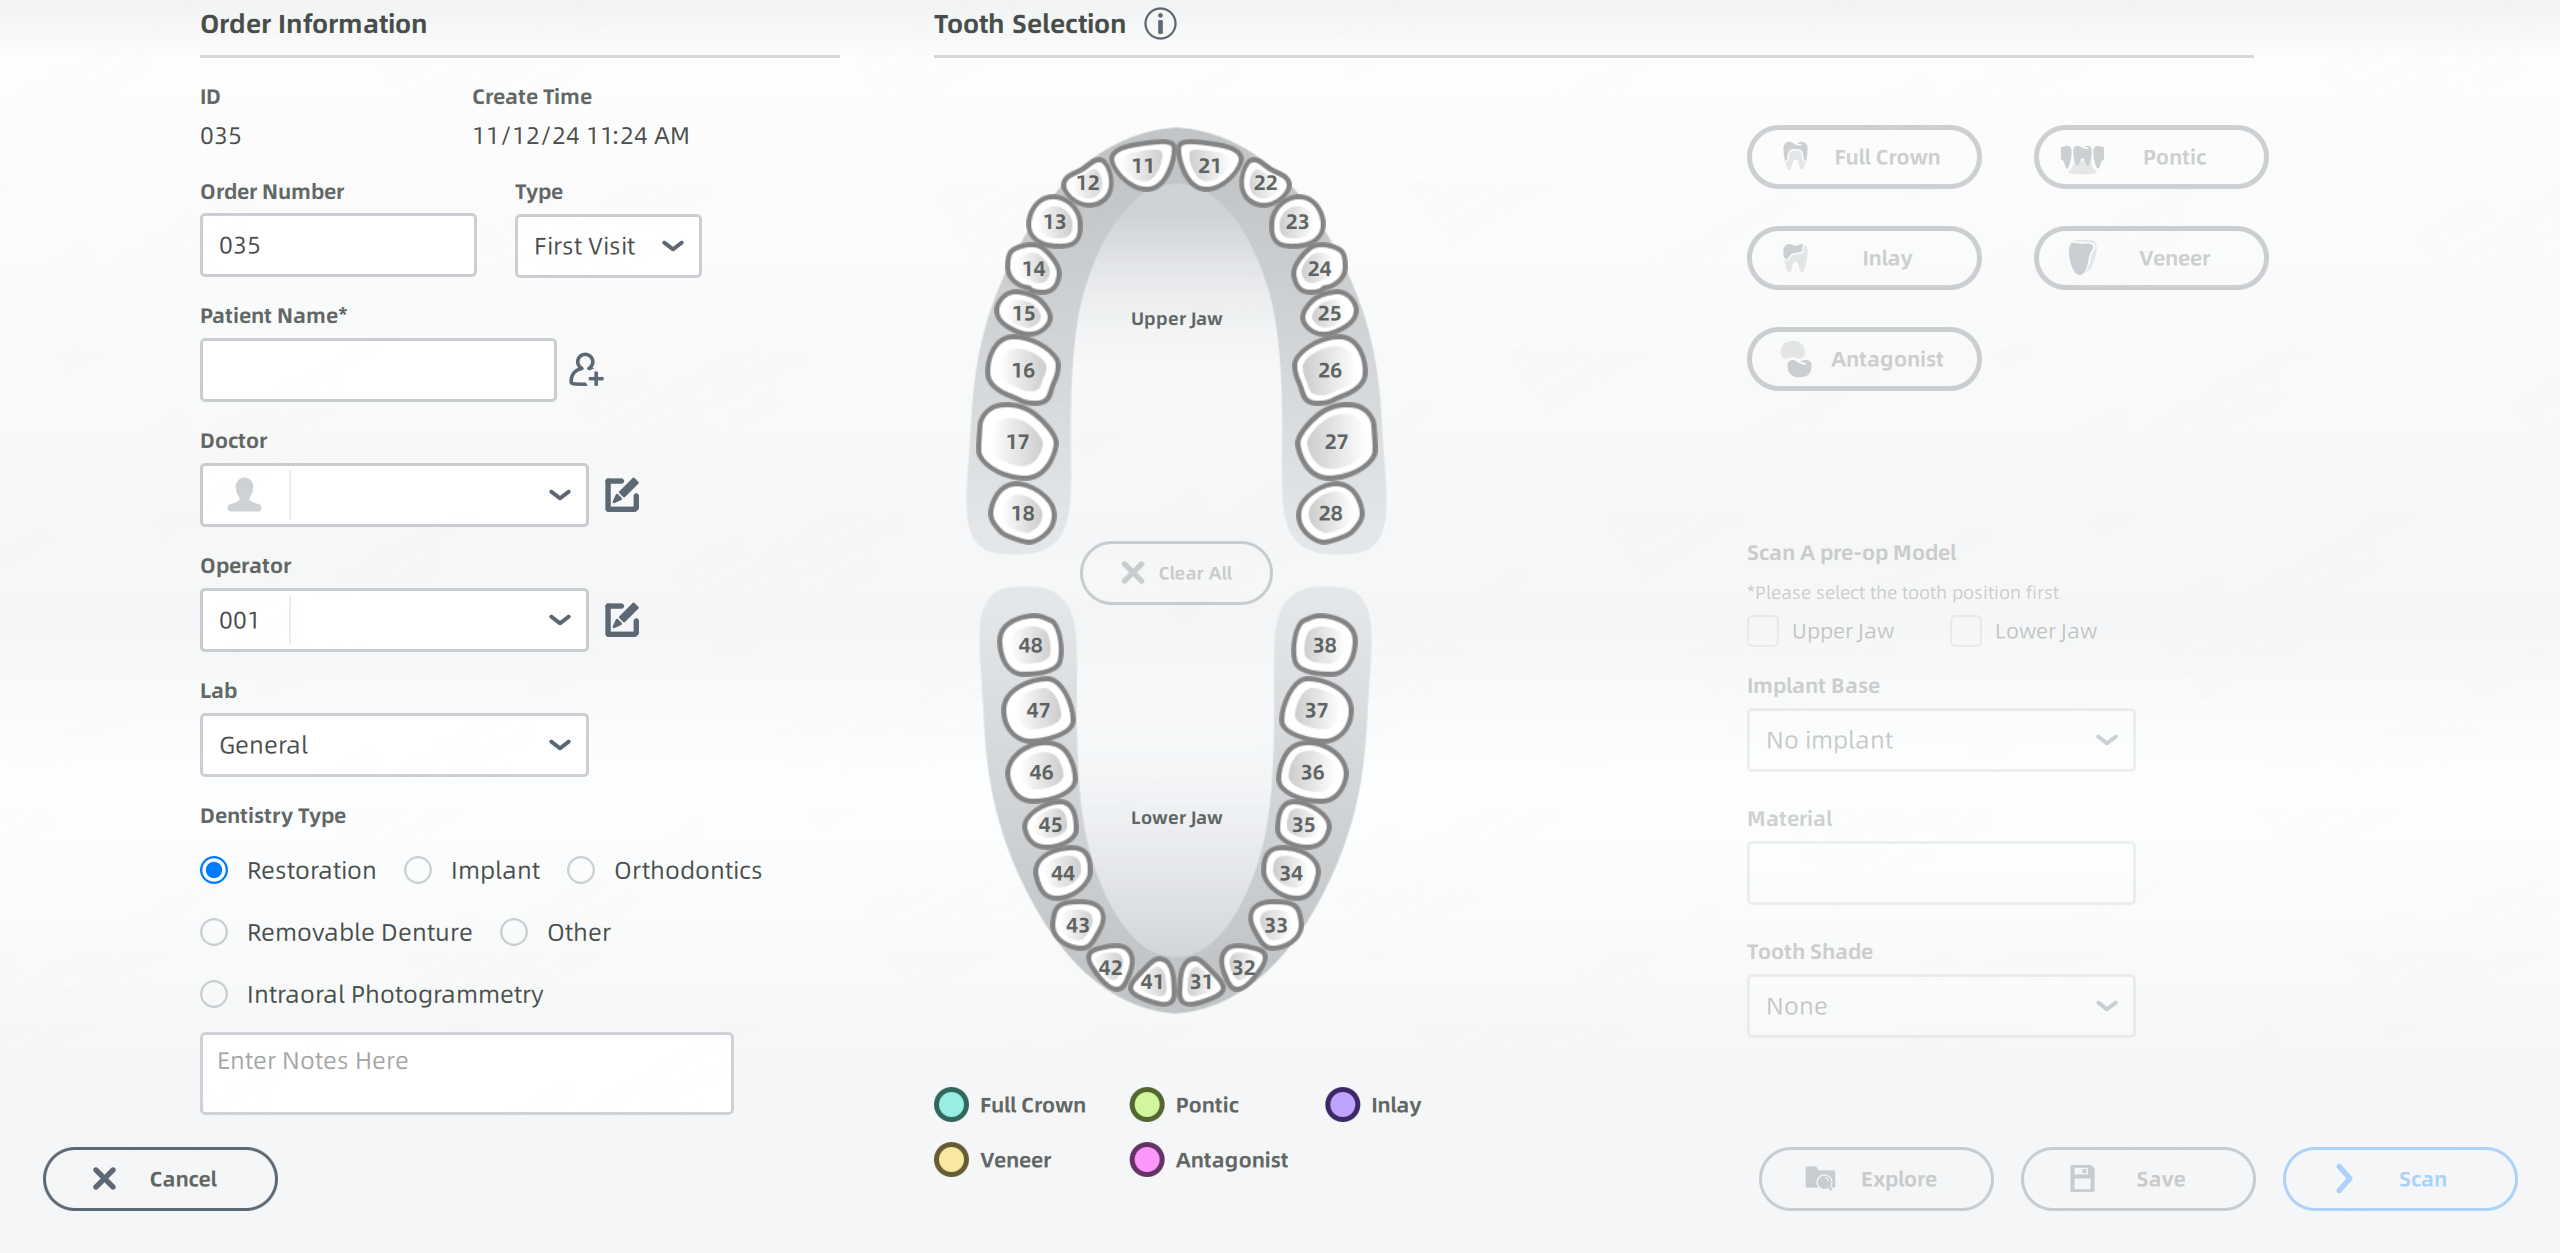Image resolution: width=2560 pixels, height=1253 pixels.
Task: Click the Scan button
Action: [x=2400, y=1179]
